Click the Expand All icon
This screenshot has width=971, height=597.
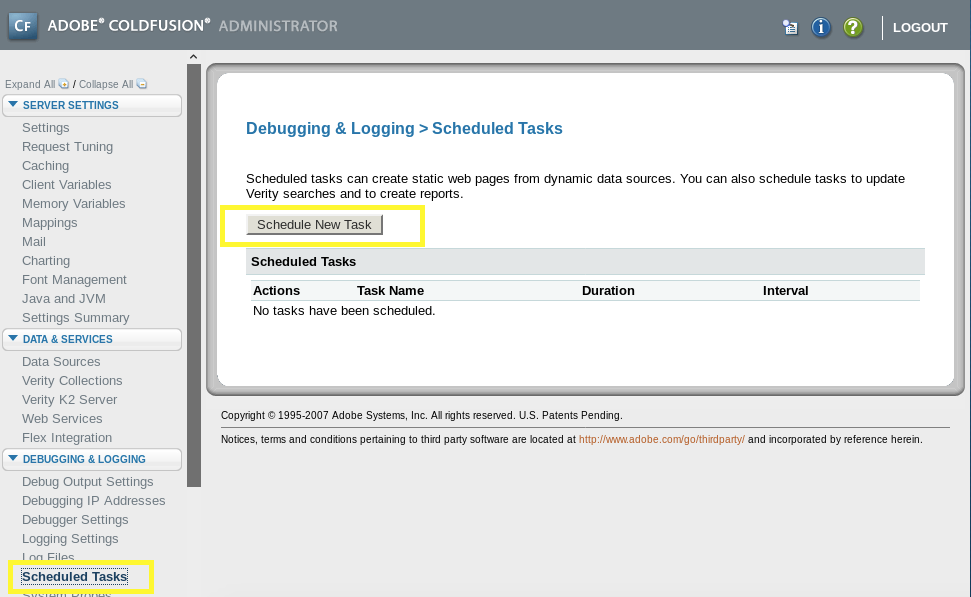tap(64, 85)
